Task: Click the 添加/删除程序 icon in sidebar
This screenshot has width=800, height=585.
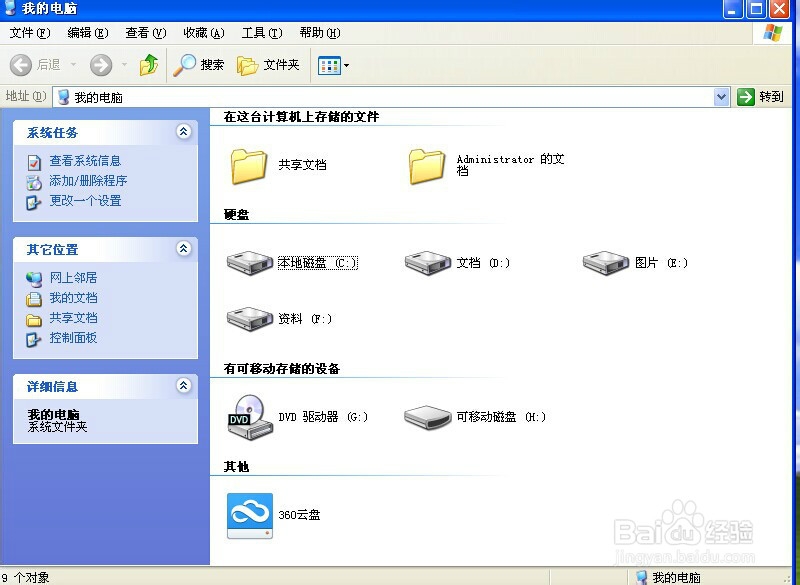Action: click(34, 182)
